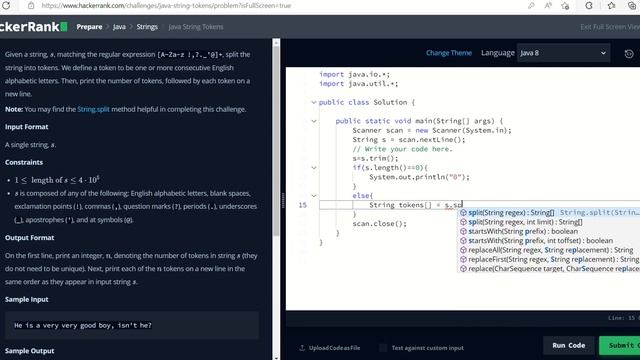Click the 'Sample Output' heading

click(x=29, y=351)
